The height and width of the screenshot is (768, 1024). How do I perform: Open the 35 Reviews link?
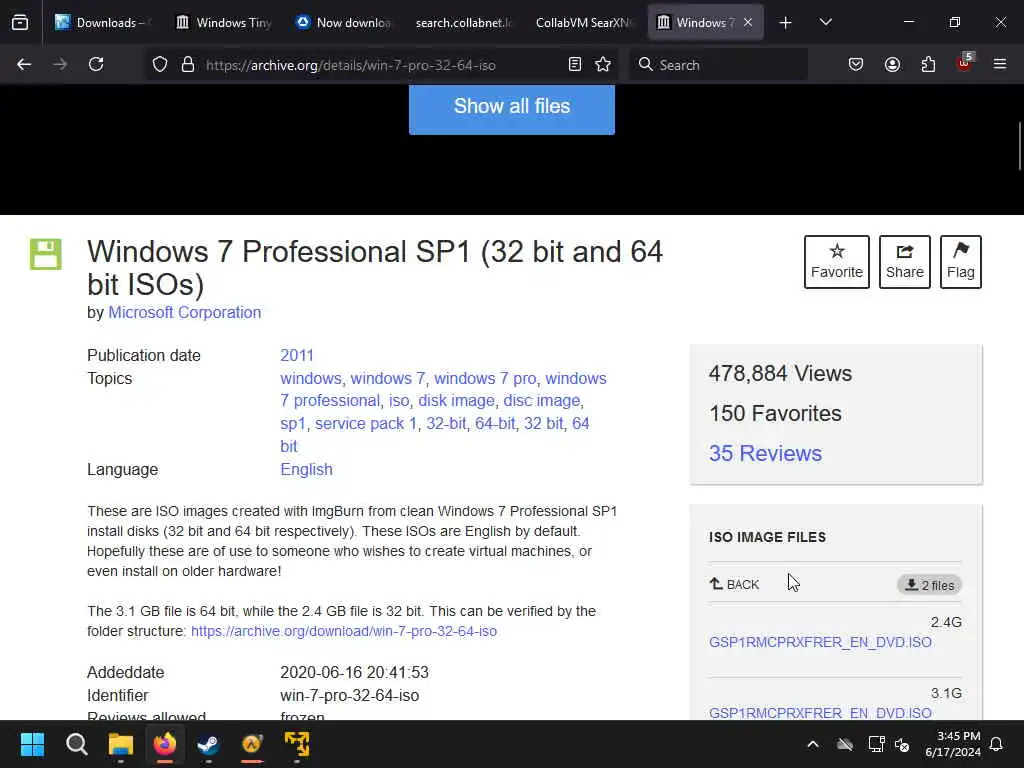[765, 453]
